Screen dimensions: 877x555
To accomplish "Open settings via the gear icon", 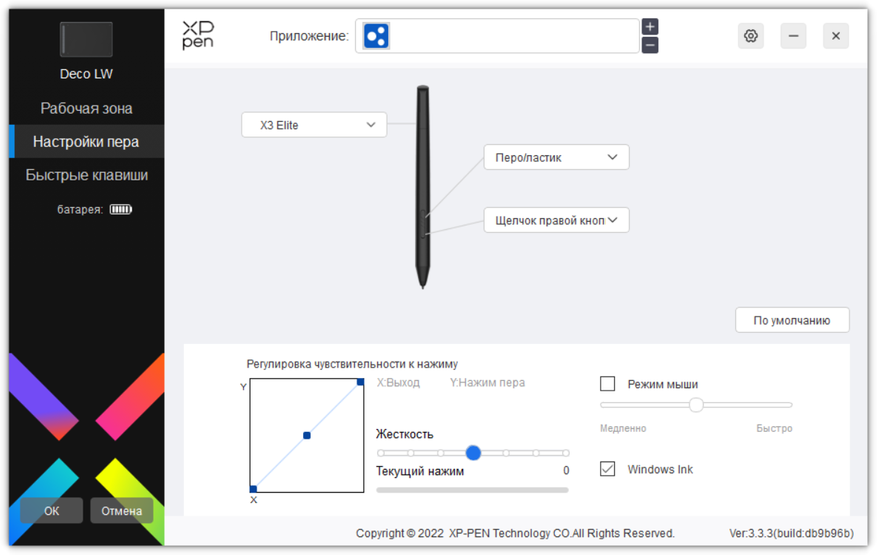I will [x=751, y=36].
